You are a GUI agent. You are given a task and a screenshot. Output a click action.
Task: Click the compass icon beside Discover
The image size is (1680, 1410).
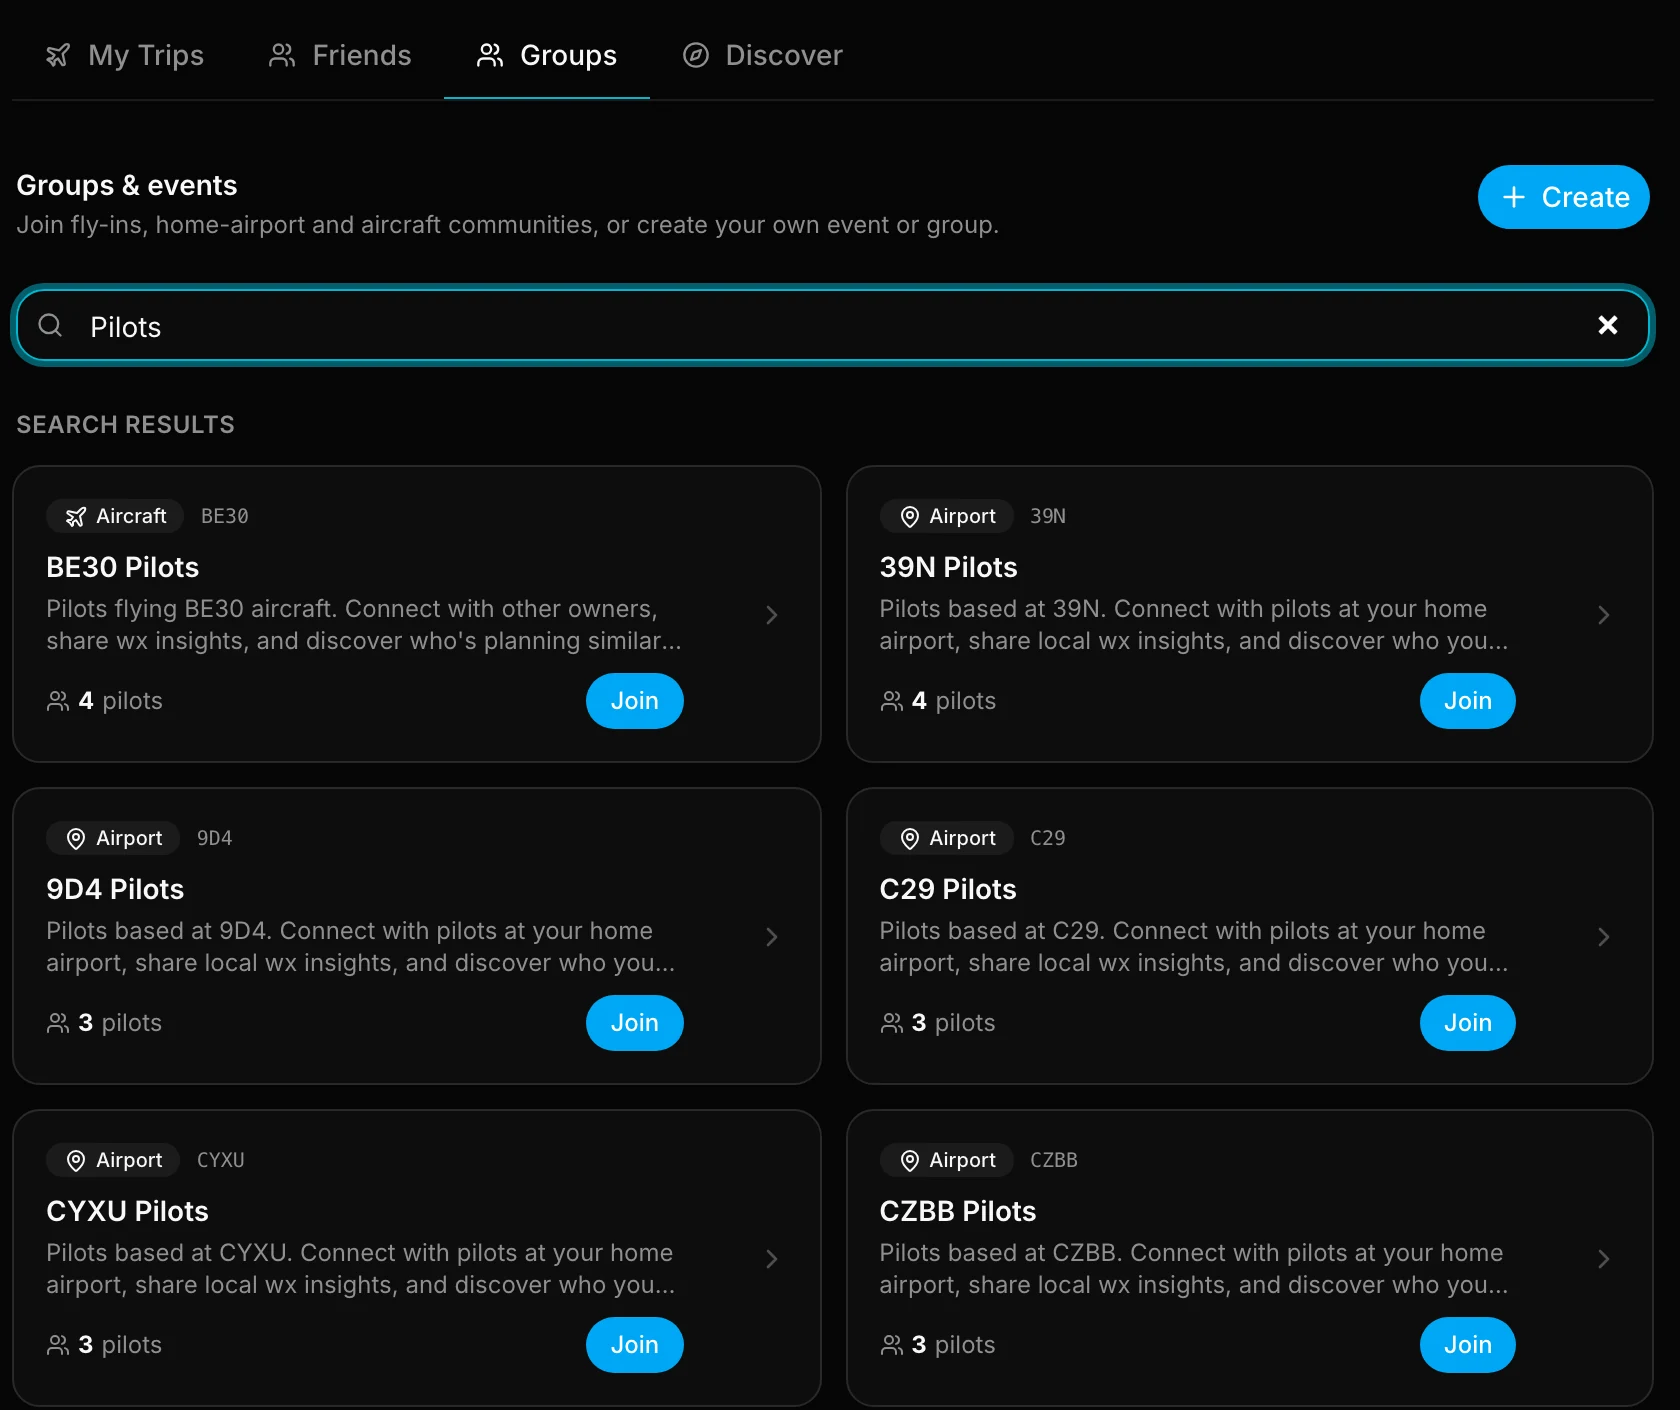(x=696, y=55)
